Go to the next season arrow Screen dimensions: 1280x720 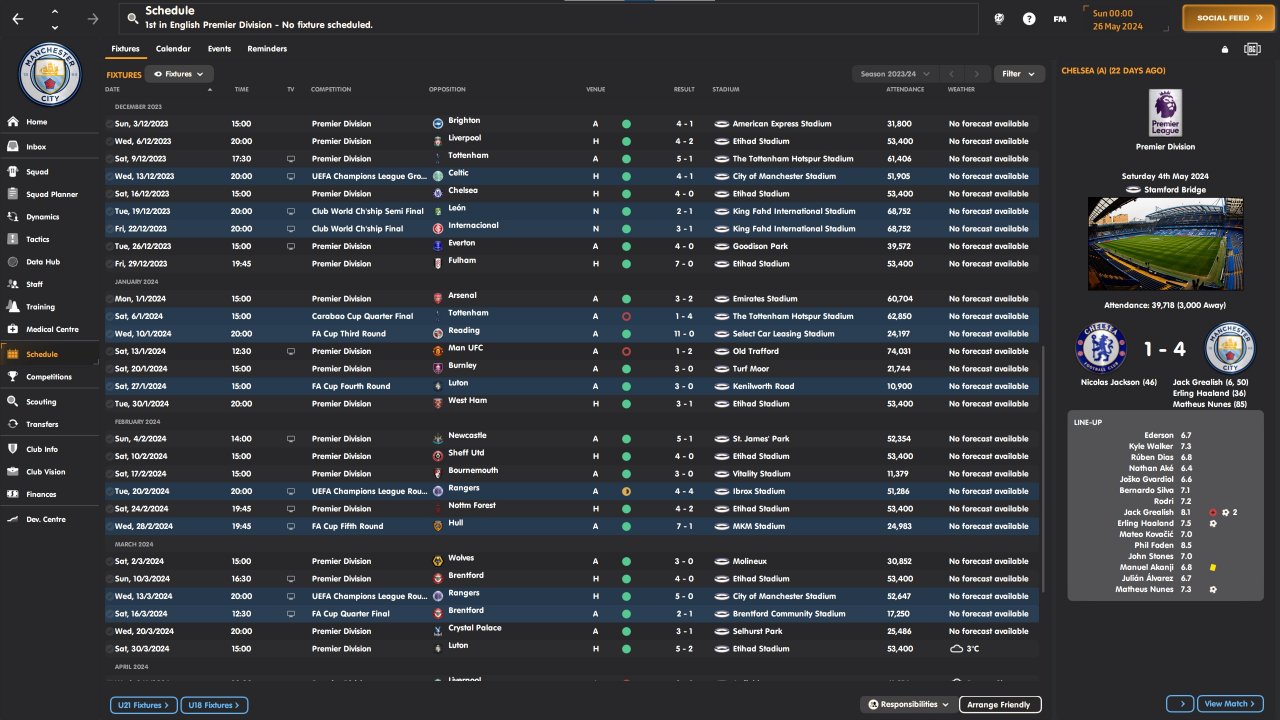(x=979, y=74)
